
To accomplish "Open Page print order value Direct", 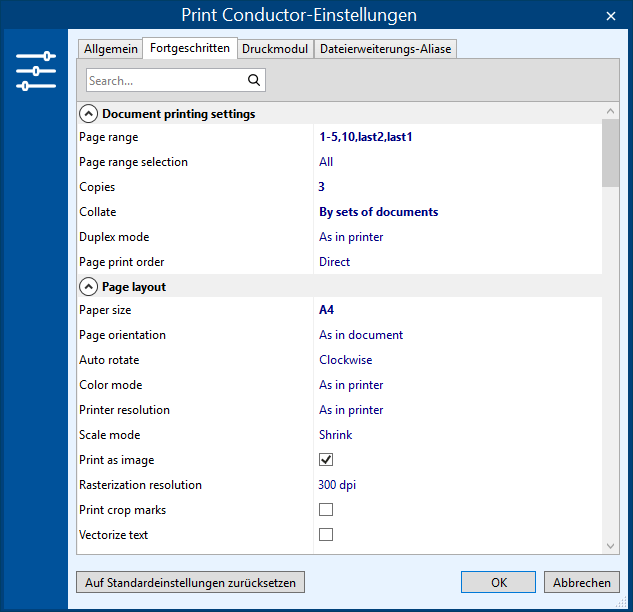I will click(334, 262).
